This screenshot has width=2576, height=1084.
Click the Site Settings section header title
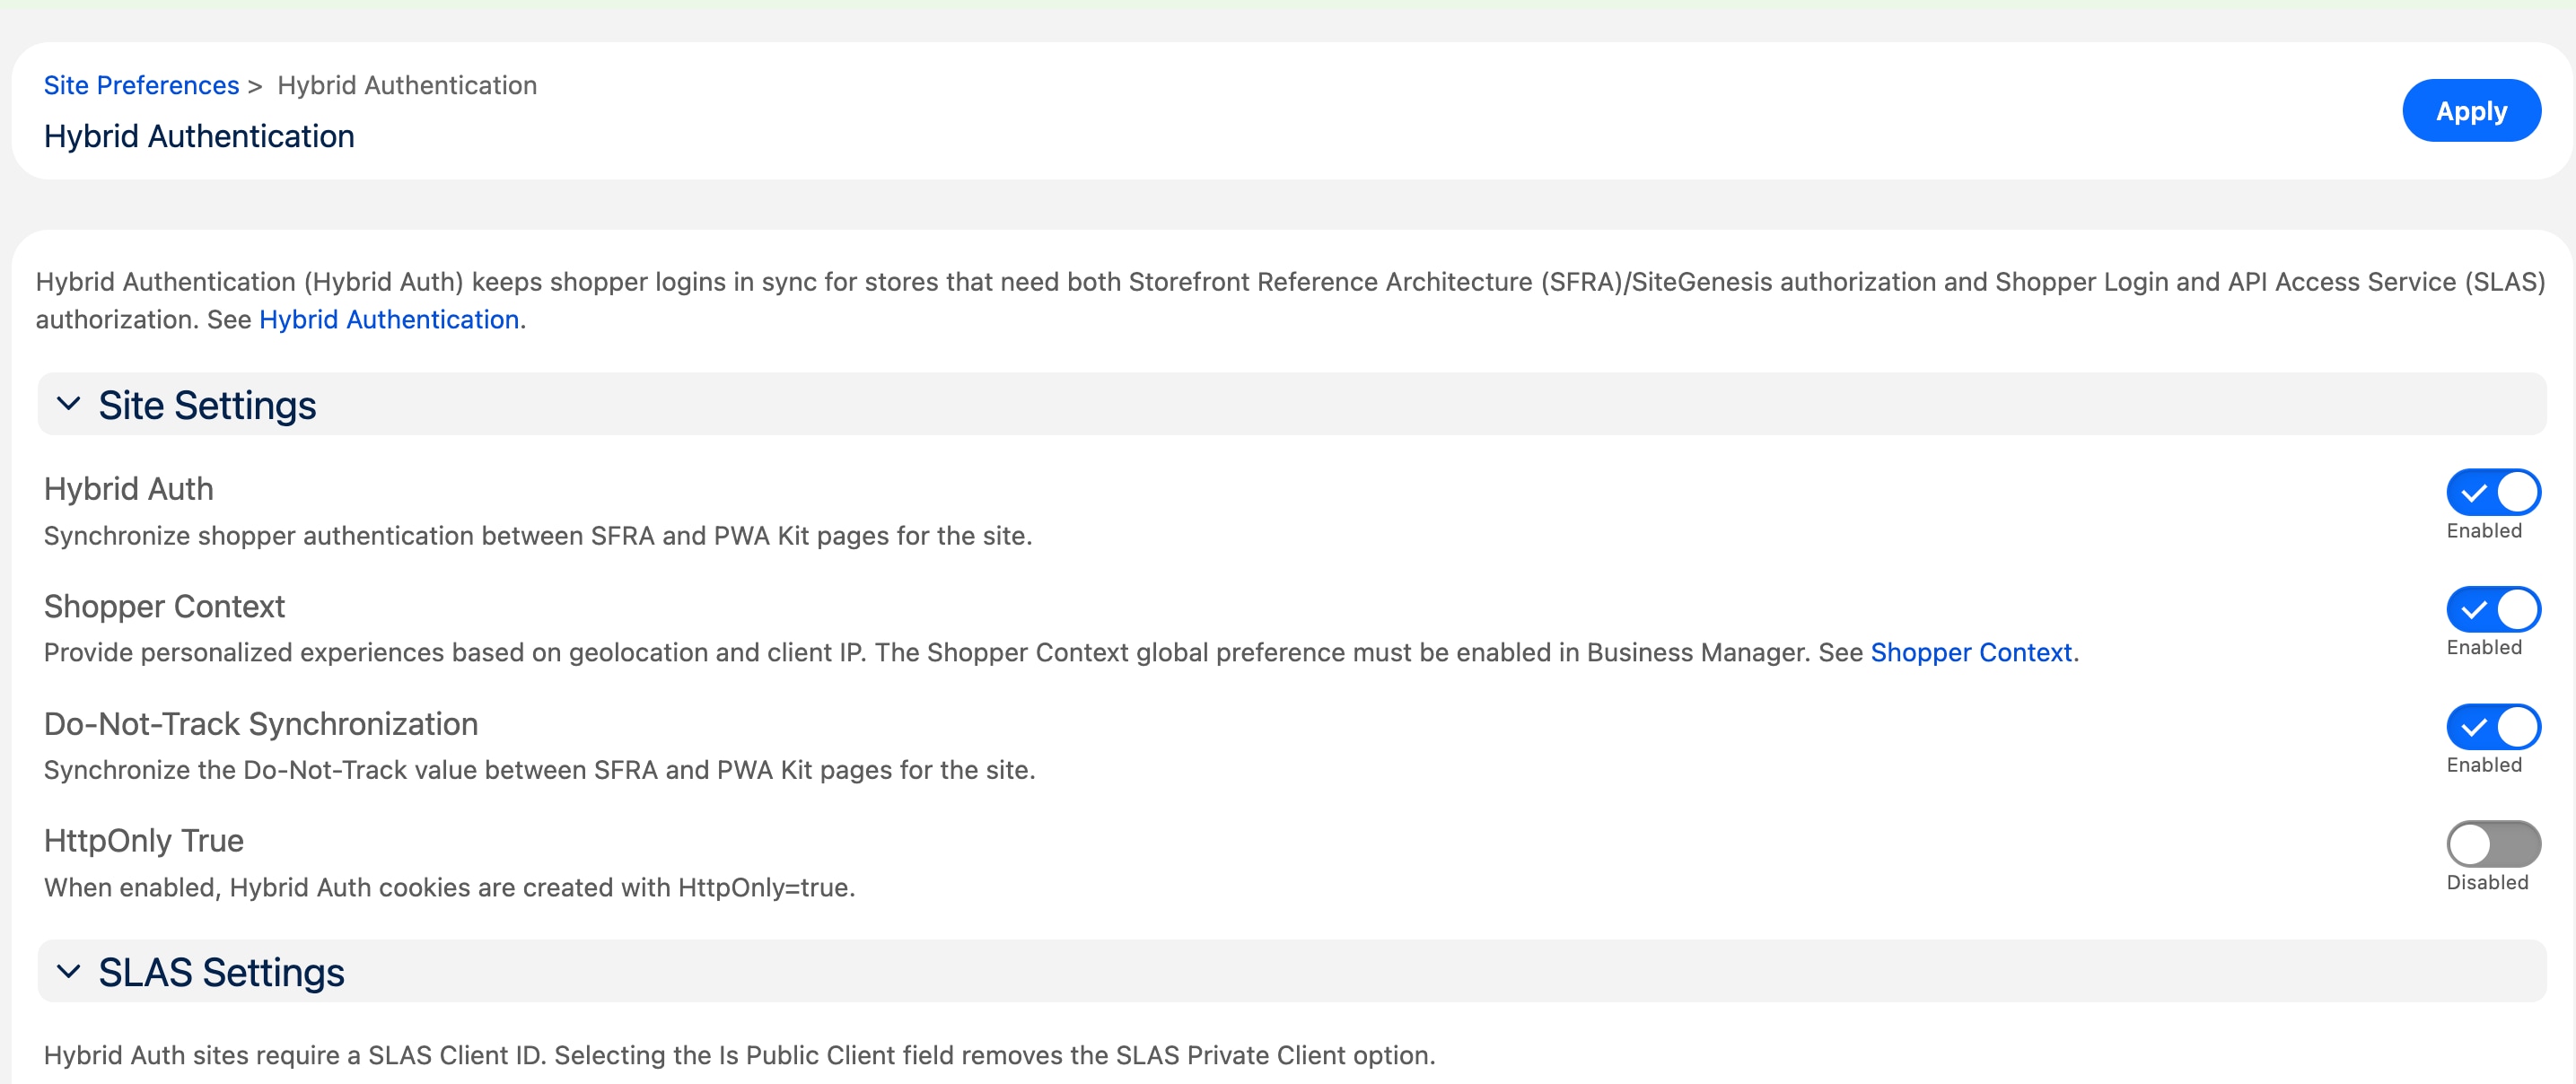[207, 405]
